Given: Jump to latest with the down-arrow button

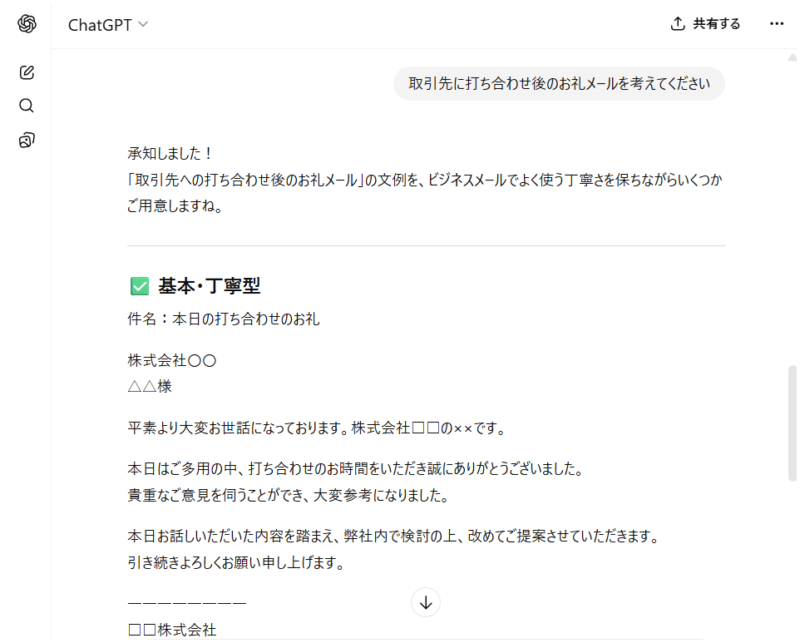Looking at the screenshot, I should click(426, 602).
